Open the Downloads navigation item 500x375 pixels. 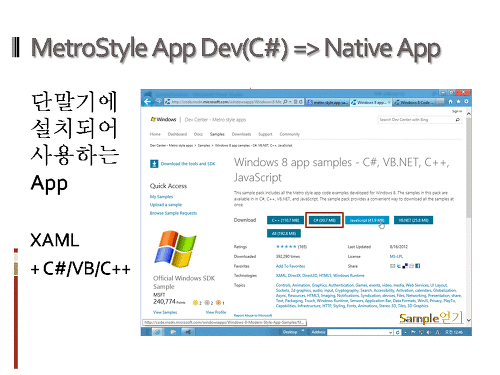pos(241,134)
